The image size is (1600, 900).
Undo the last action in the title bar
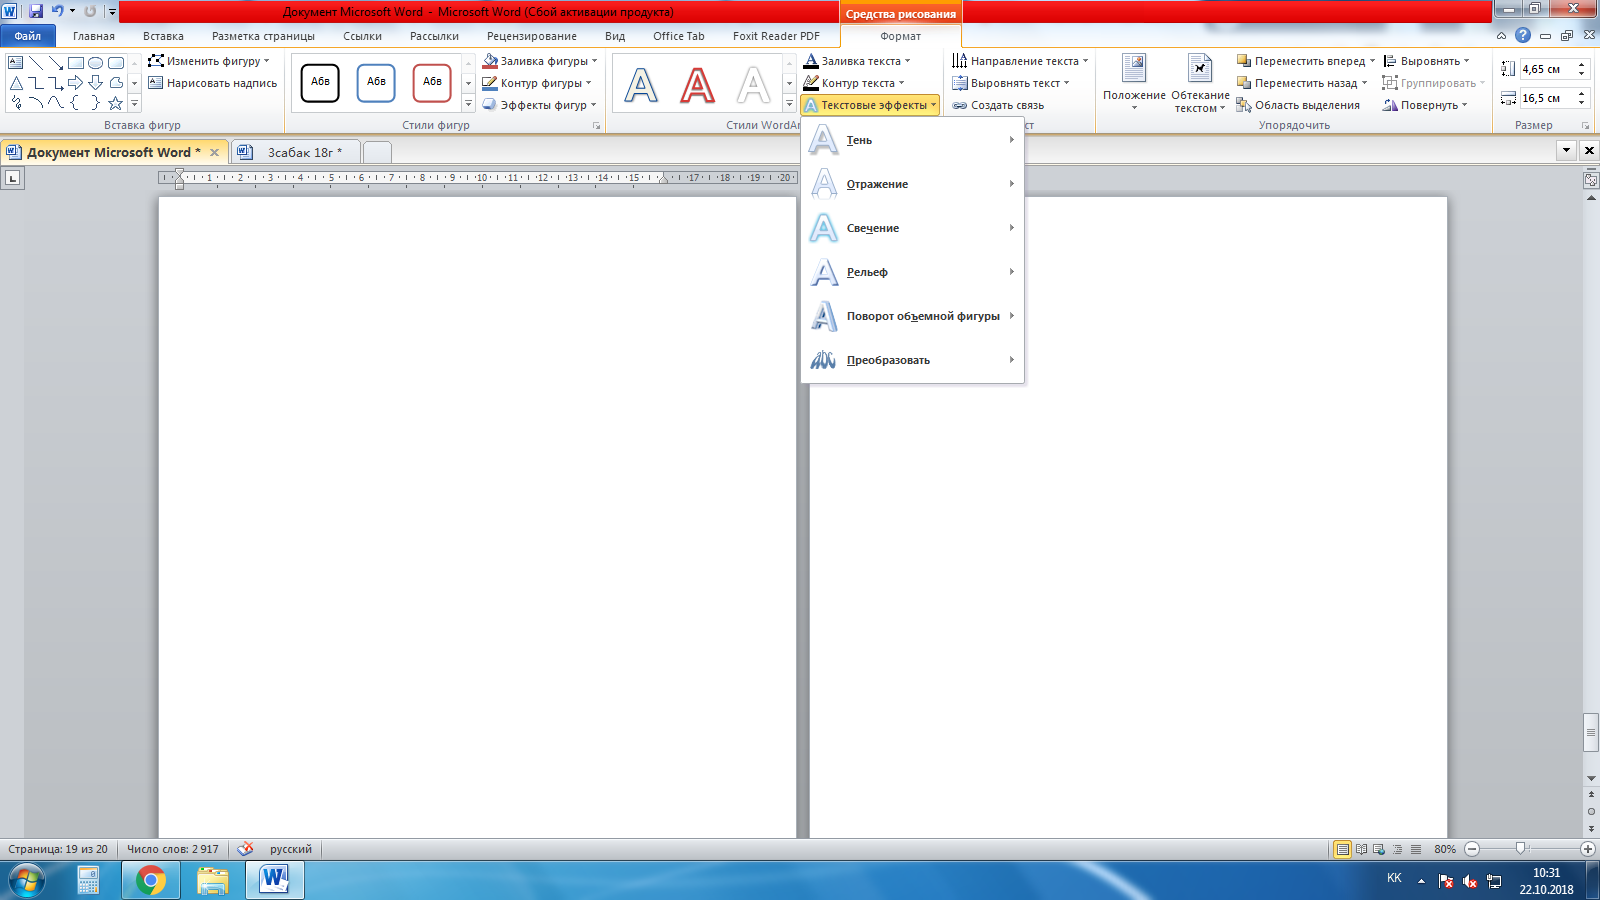57,11
